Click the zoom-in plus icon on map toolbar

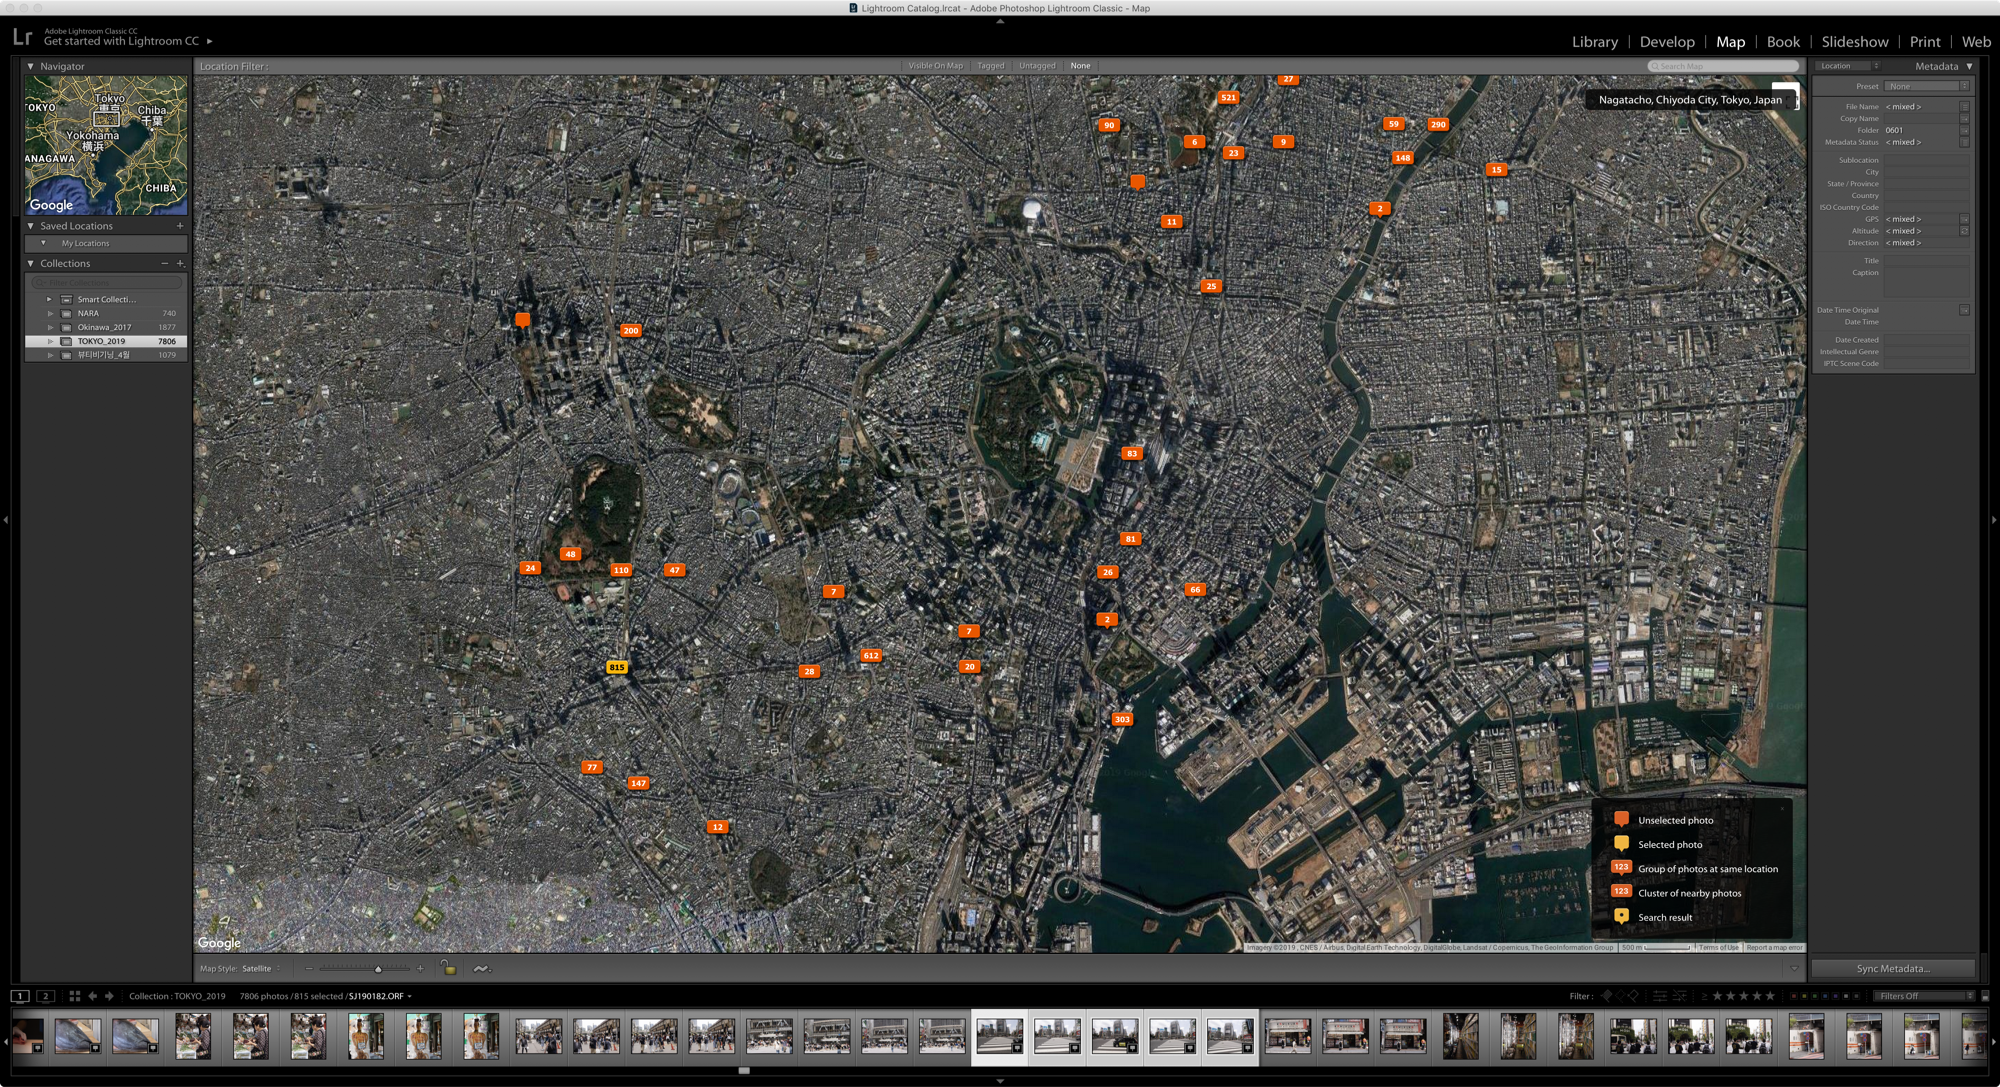pyautogui.click(x=420, y=968)
